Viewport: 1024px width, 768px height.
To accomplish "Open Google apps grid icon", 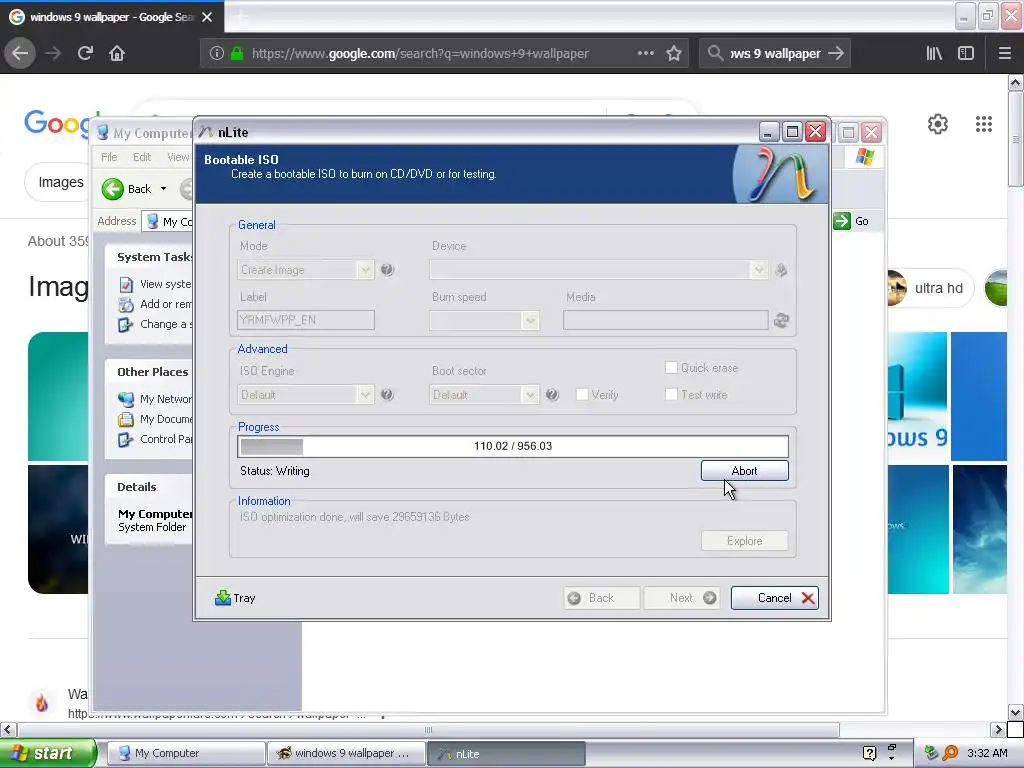I will click(984, 124).
